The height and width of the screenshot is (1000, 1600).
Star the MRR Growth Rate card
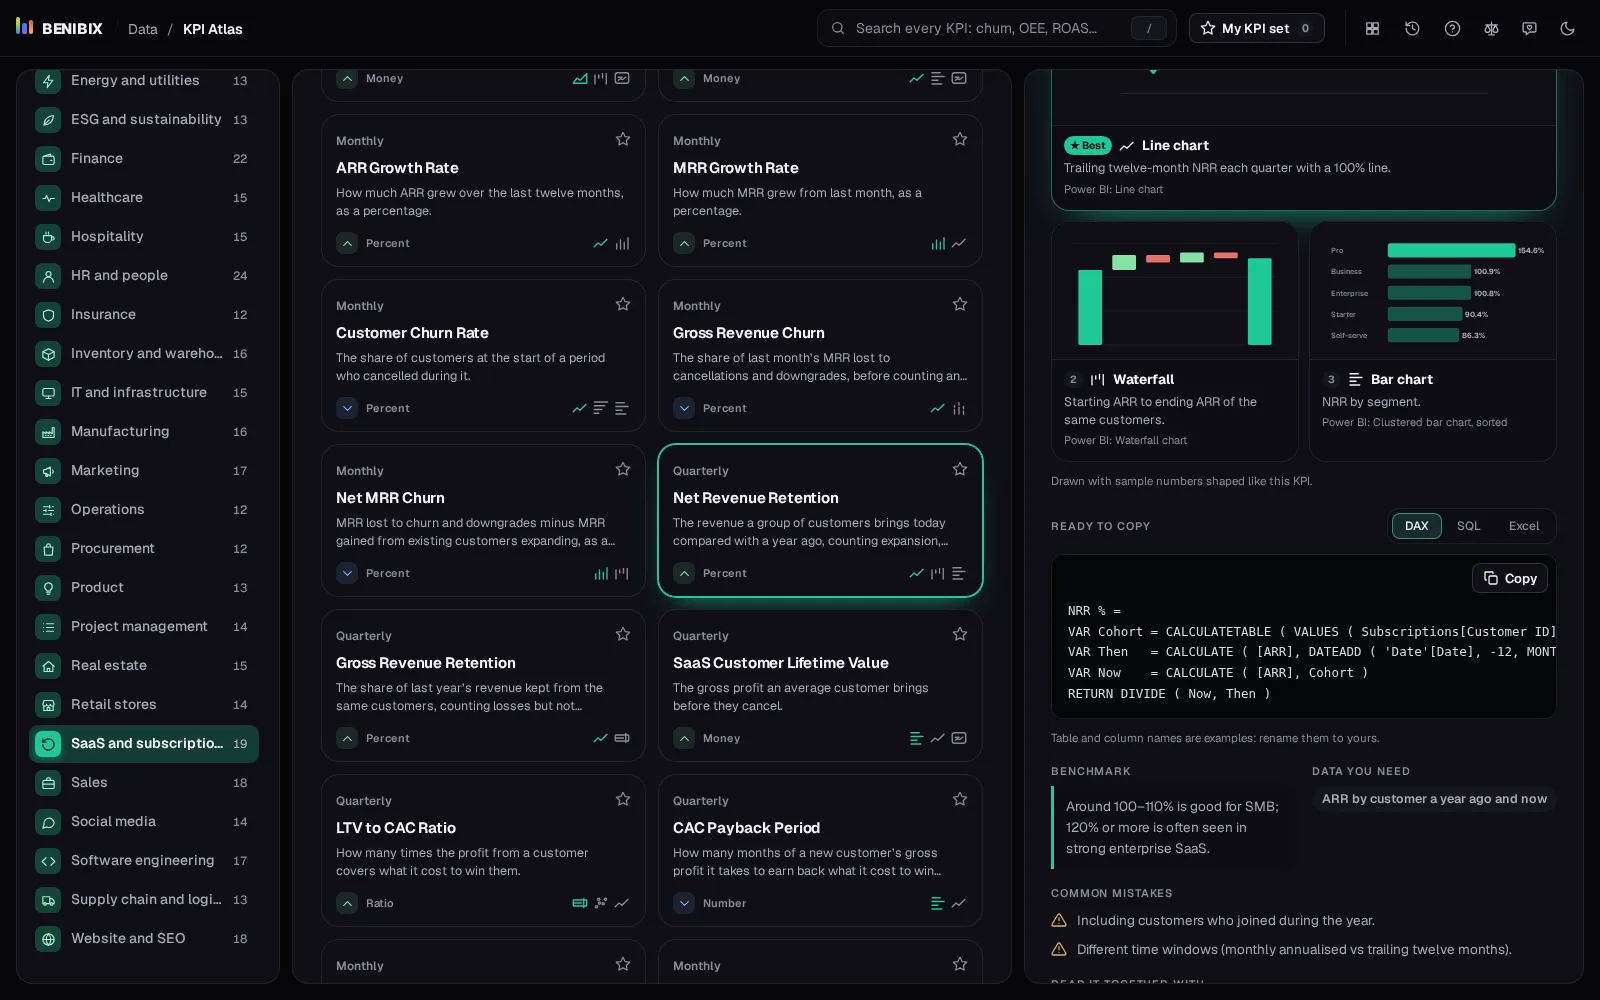960,139
